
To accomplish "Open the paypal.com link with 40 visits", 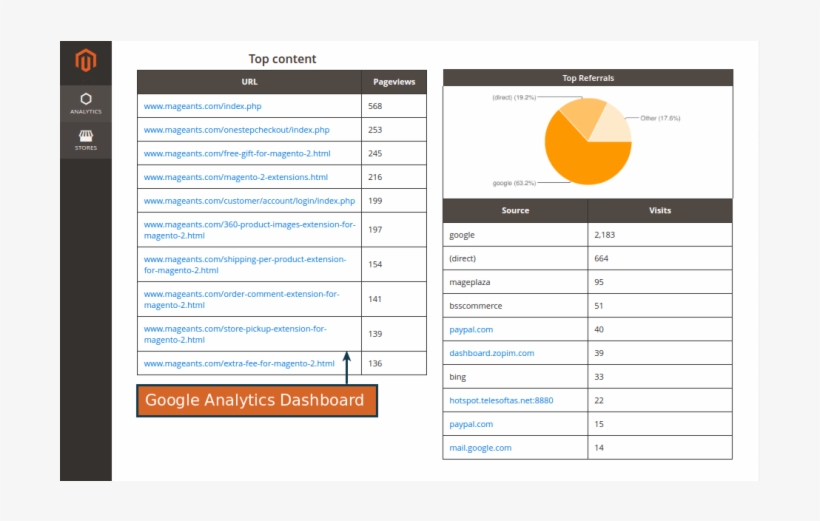I will tap(471, 330).
